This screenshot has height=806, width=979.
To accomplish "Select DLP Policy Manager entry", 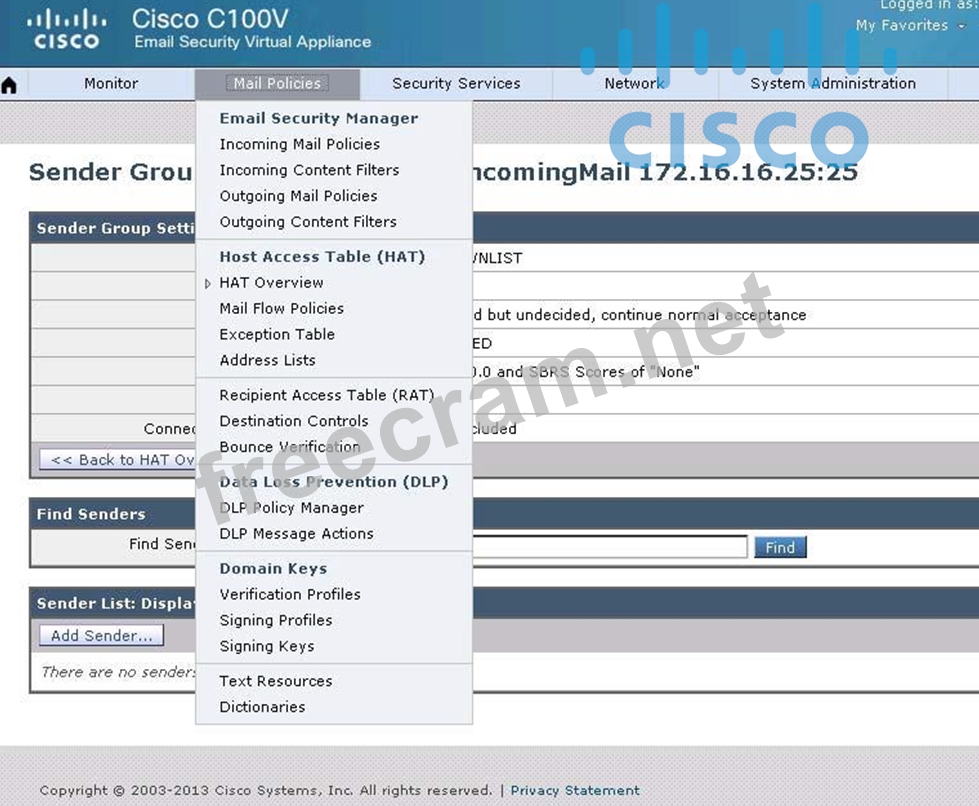I will click(x=291, y=508).
